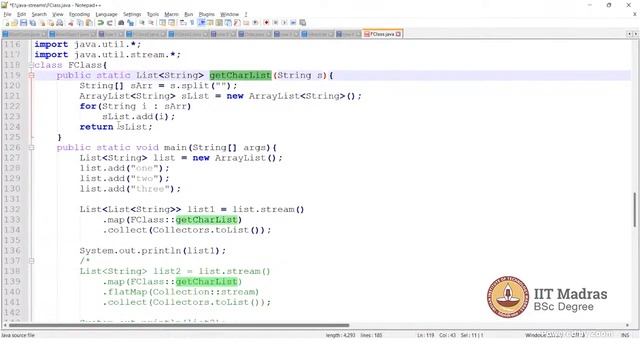Click the tab bar scroll-left arrow
Screen dimensions: 640x360
(629, 34)
